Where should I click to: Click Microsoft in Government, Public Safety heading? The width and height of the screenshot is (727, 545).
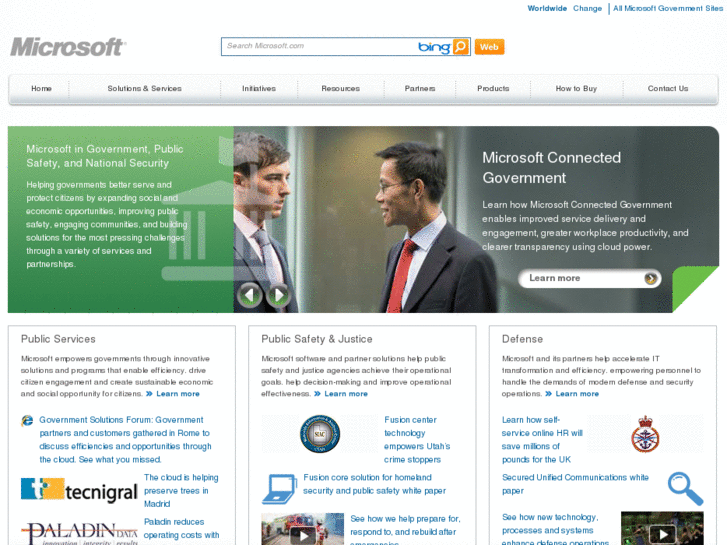pos(105,156)
